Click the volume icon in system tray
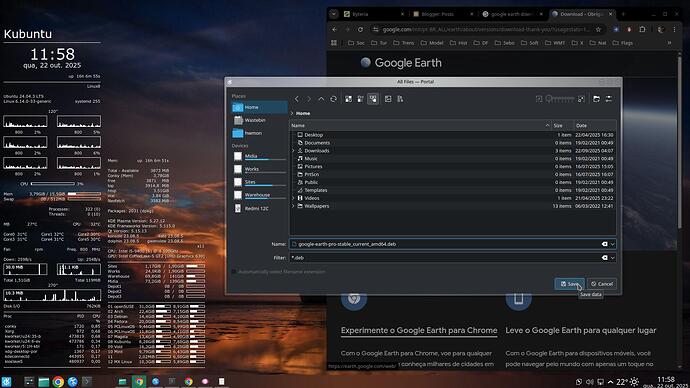 (x=590, y=382)
